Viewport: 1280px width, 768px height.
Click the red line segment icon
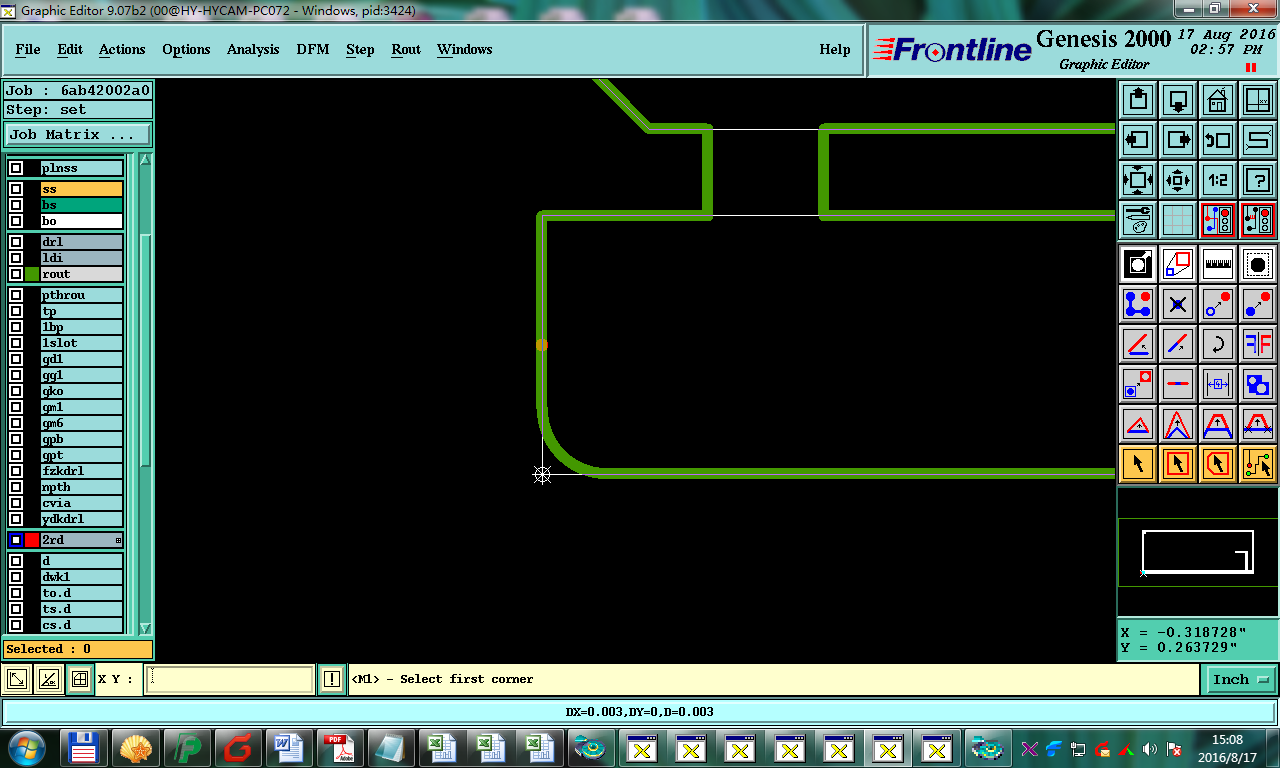pos(1178,384)
